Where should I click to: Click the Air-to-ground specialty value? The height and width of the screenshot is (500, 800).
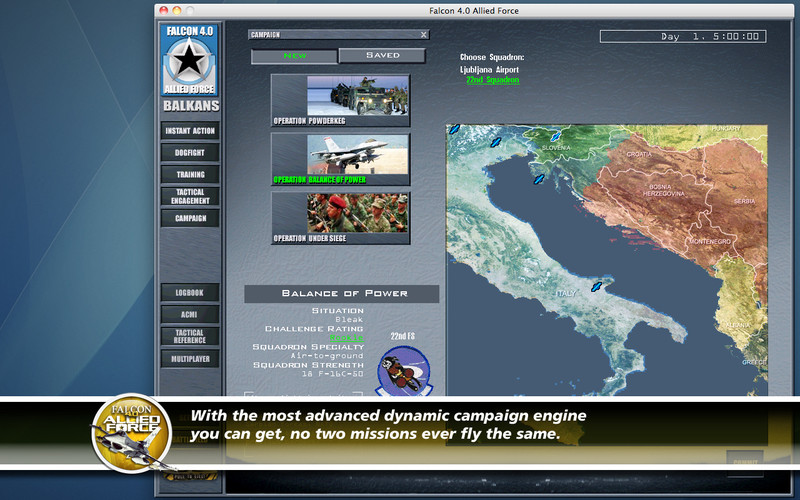tap(327, 356)
